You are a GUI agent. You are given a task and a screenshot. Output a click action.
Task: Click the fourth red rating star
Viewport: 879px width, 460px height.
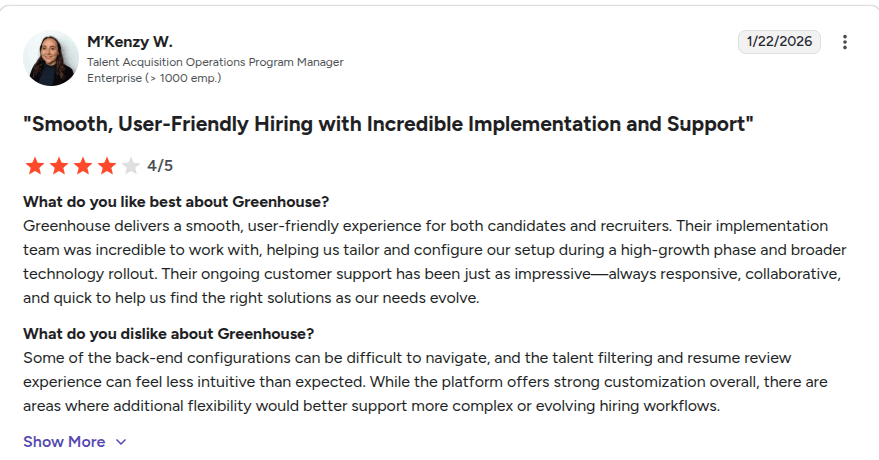click(x=107, y=166)
